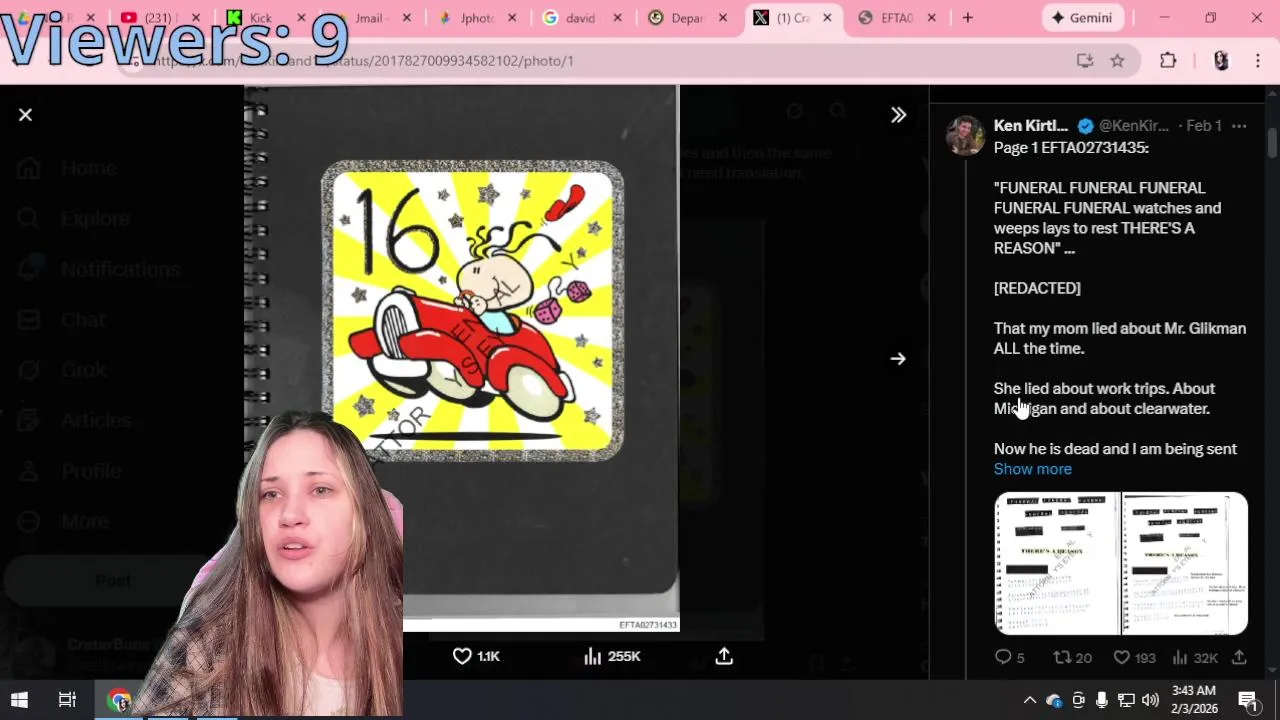
Task: Go to the next photo arrow
Action: [x=898, y=359]
